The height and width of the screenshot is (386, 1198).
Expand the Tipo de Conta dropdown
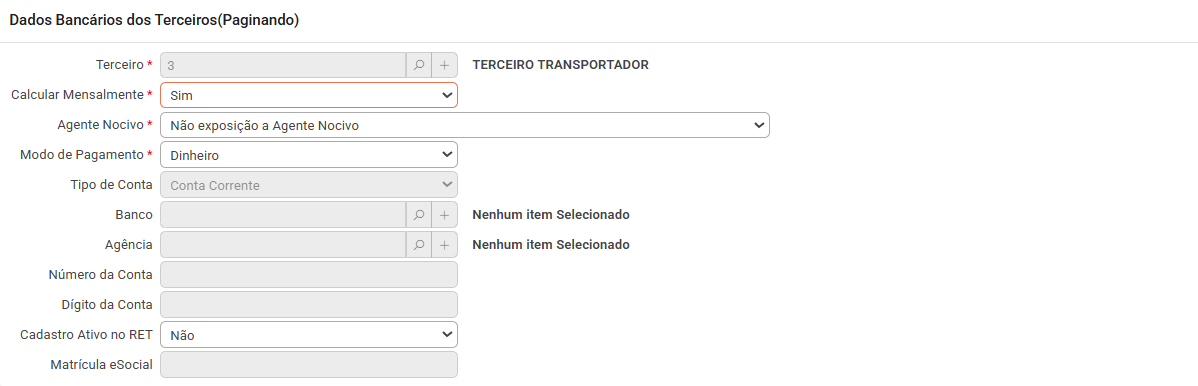point(309,185)
